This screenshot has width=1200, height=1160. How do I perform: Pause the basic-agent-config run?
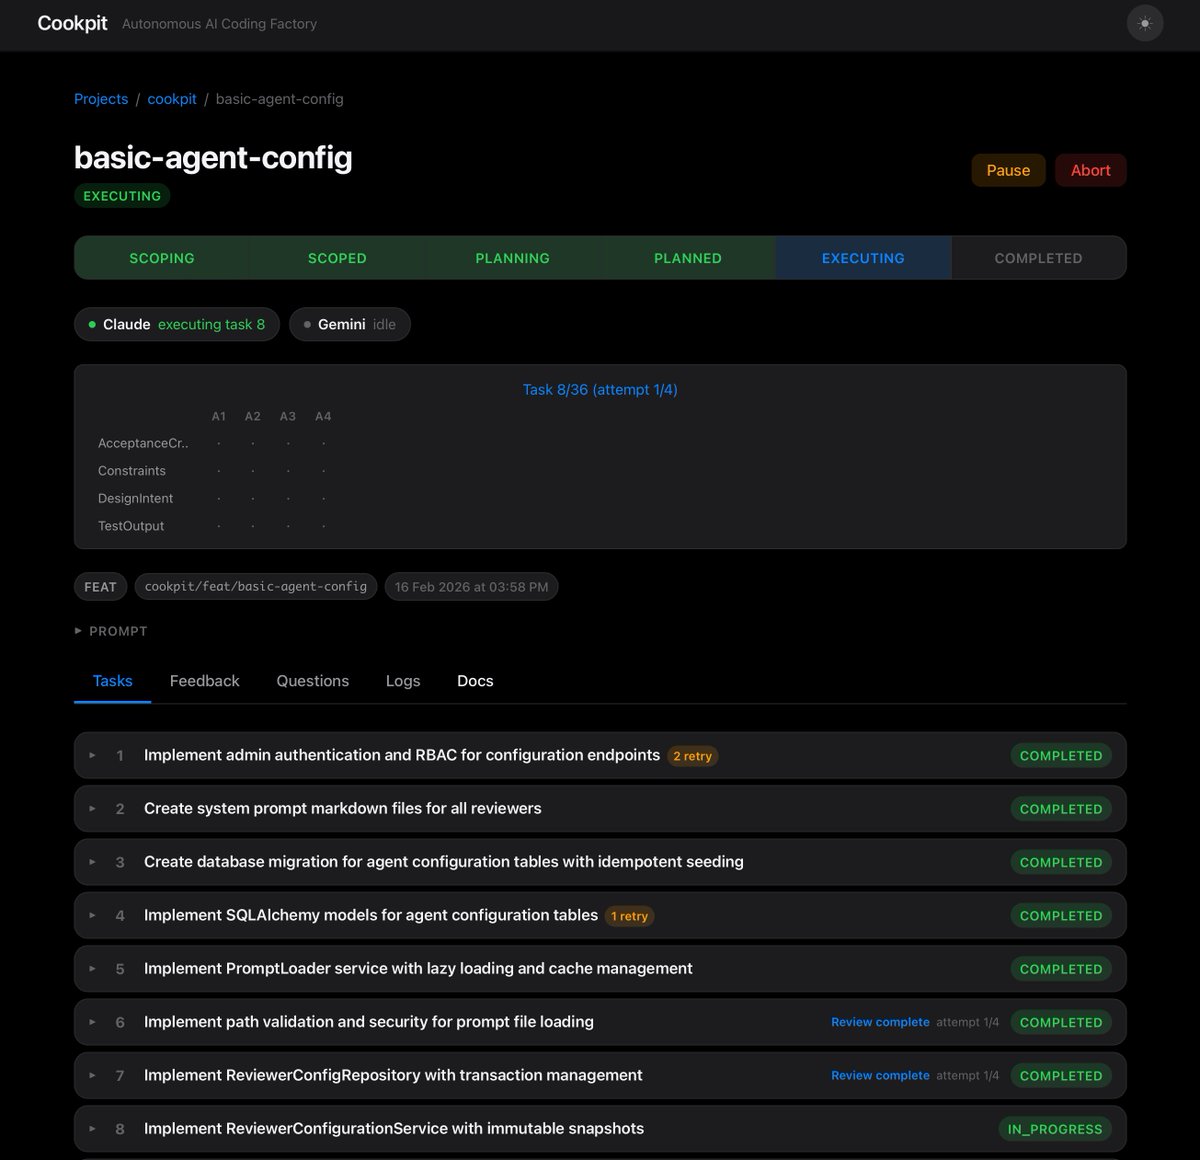click(x=1008, y=170)
